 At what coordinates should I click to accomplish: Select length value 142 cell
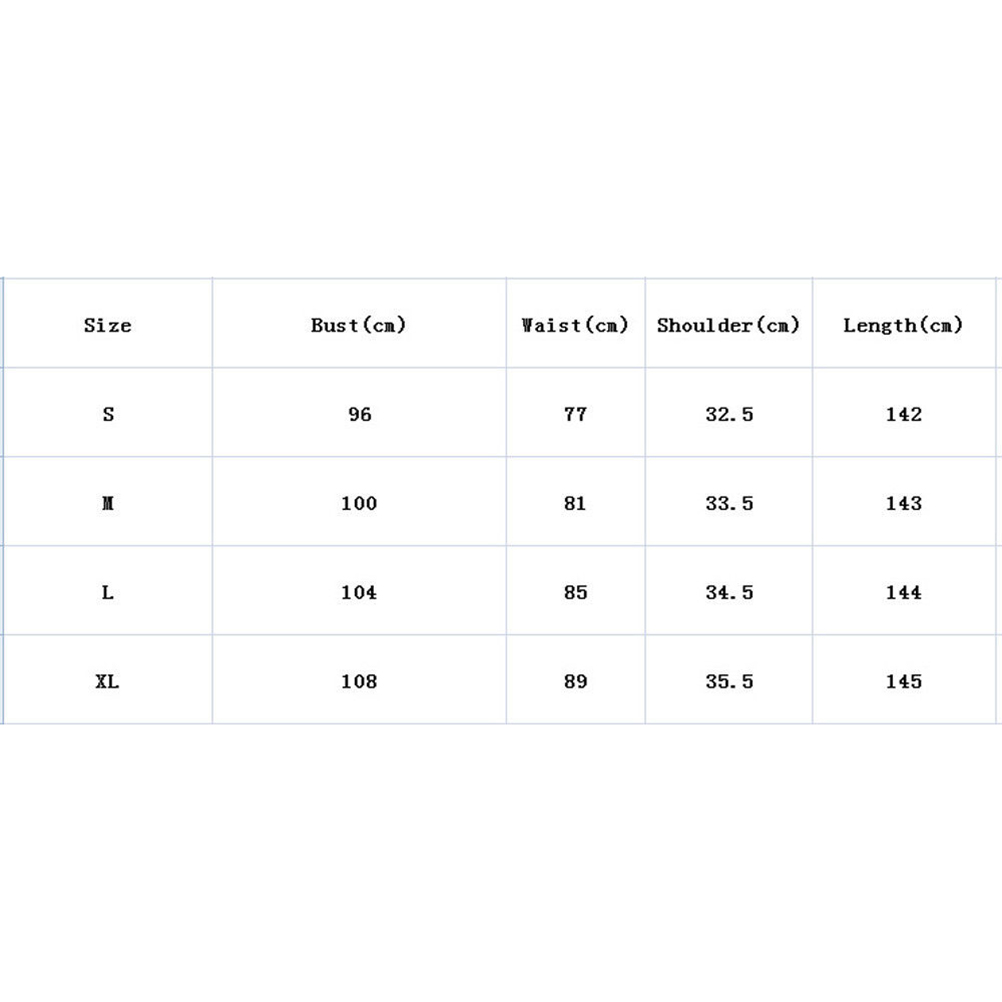click(903, 414)
